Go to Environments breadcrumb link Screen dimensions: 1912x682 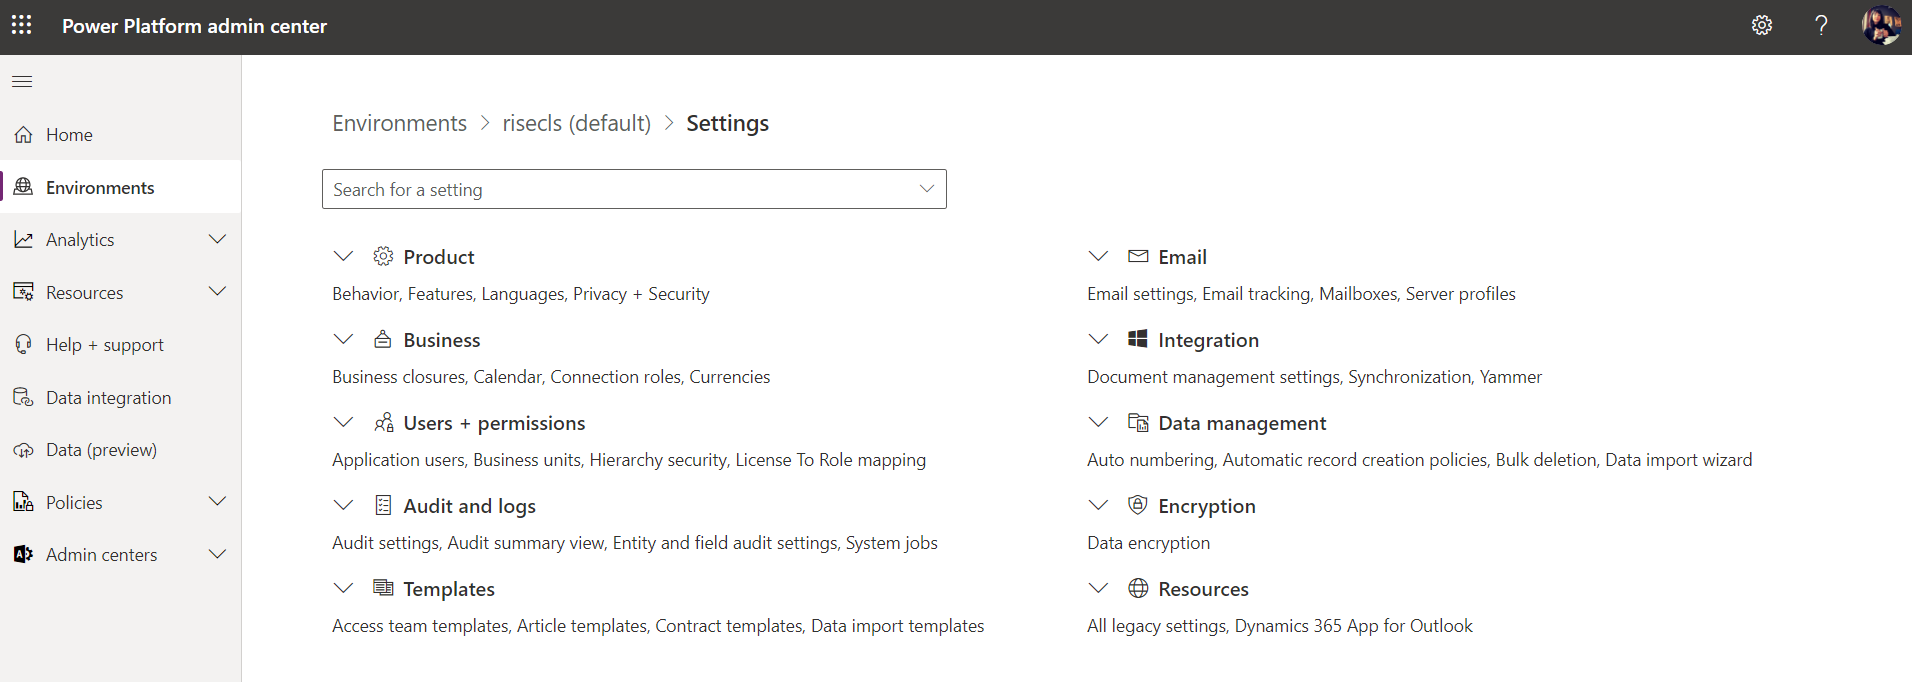(x=399, y=123)
